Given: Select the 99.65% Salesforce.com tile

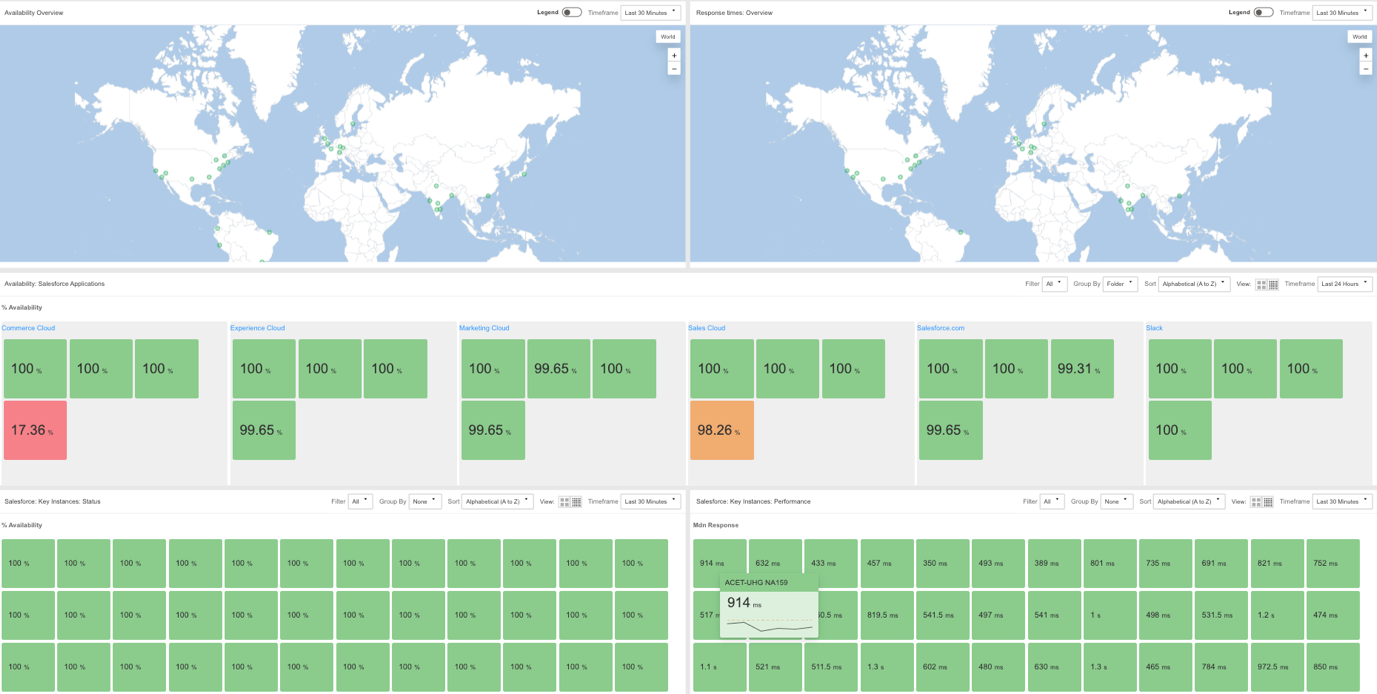Looking at the screenshot, I should (951, 430).
